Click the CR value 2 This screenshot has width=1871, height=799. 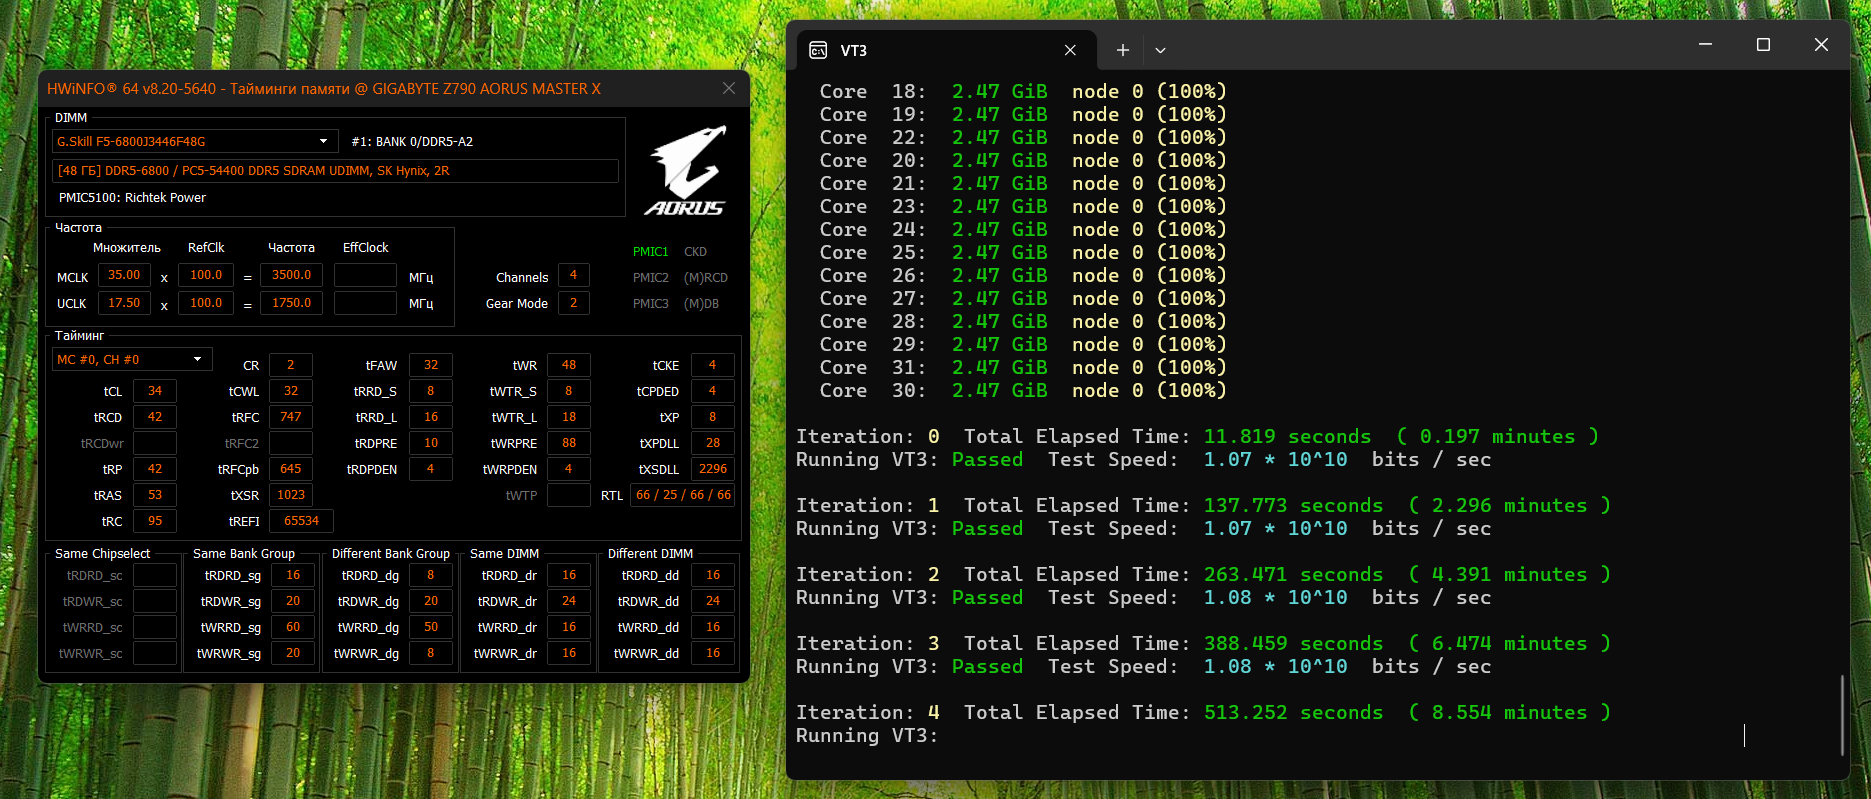pos(291,365)
